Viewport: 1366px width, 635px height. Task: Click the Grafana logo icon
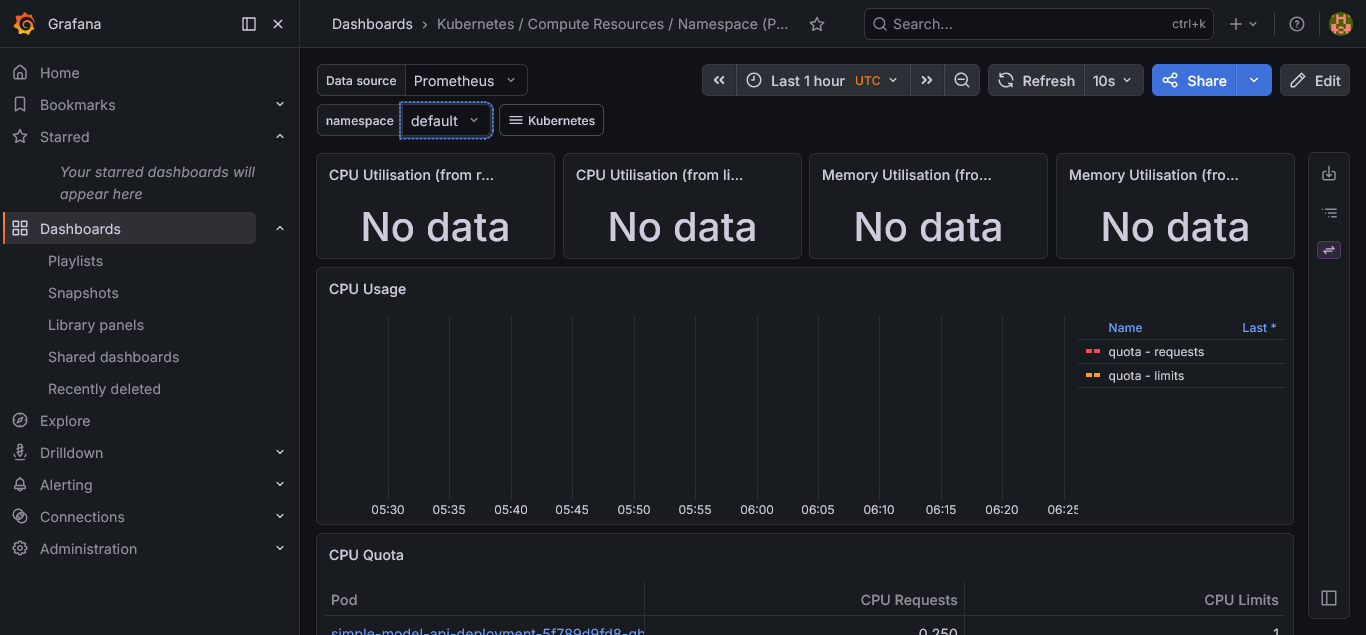tap(24, 24)
